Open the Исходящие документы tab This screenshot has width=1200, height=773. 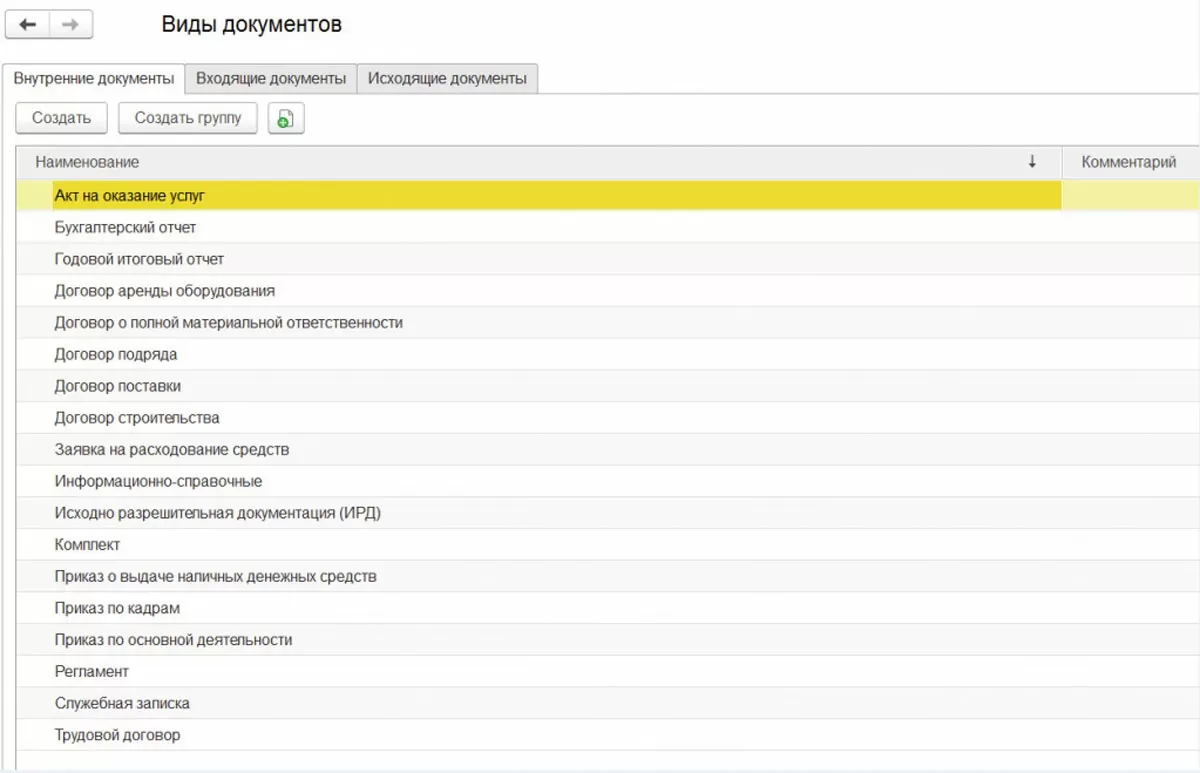tap(447, 78)
